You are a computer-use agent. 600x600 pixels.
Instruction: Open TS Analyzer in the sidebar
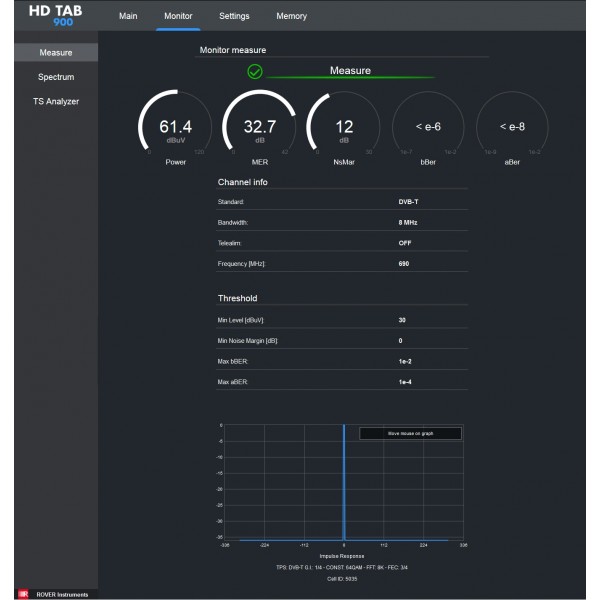click(56, 101)
